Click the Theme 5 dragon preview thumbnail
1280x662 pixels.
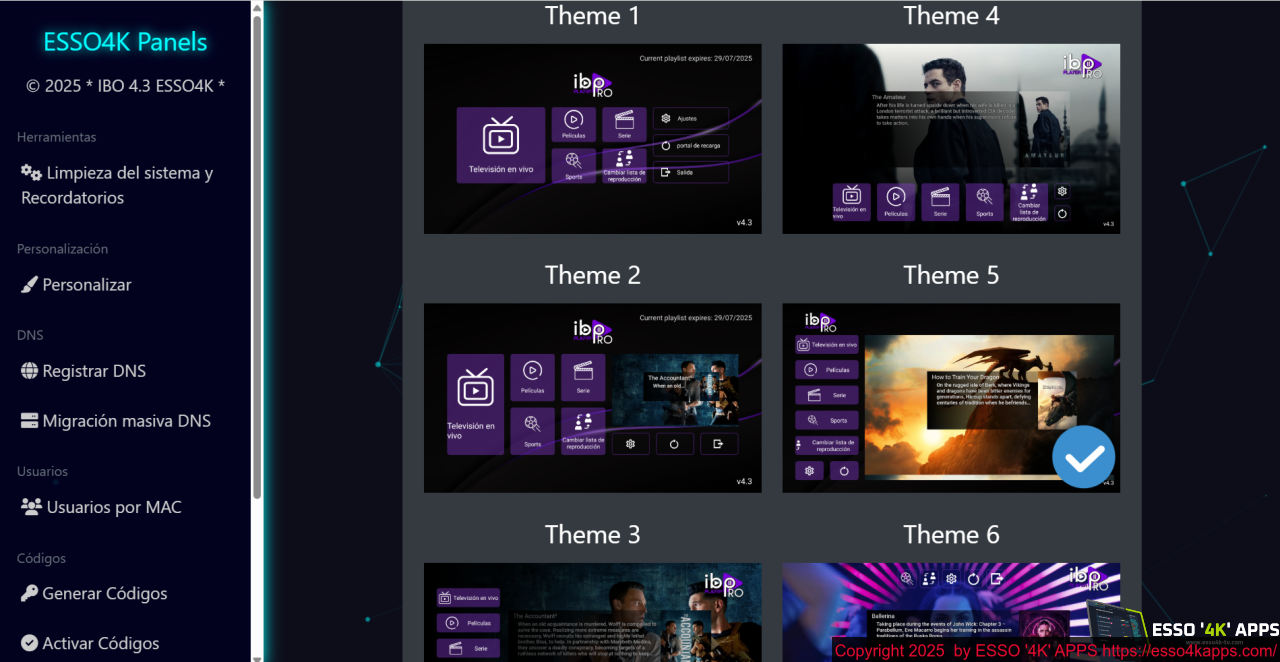pos(951,398)
